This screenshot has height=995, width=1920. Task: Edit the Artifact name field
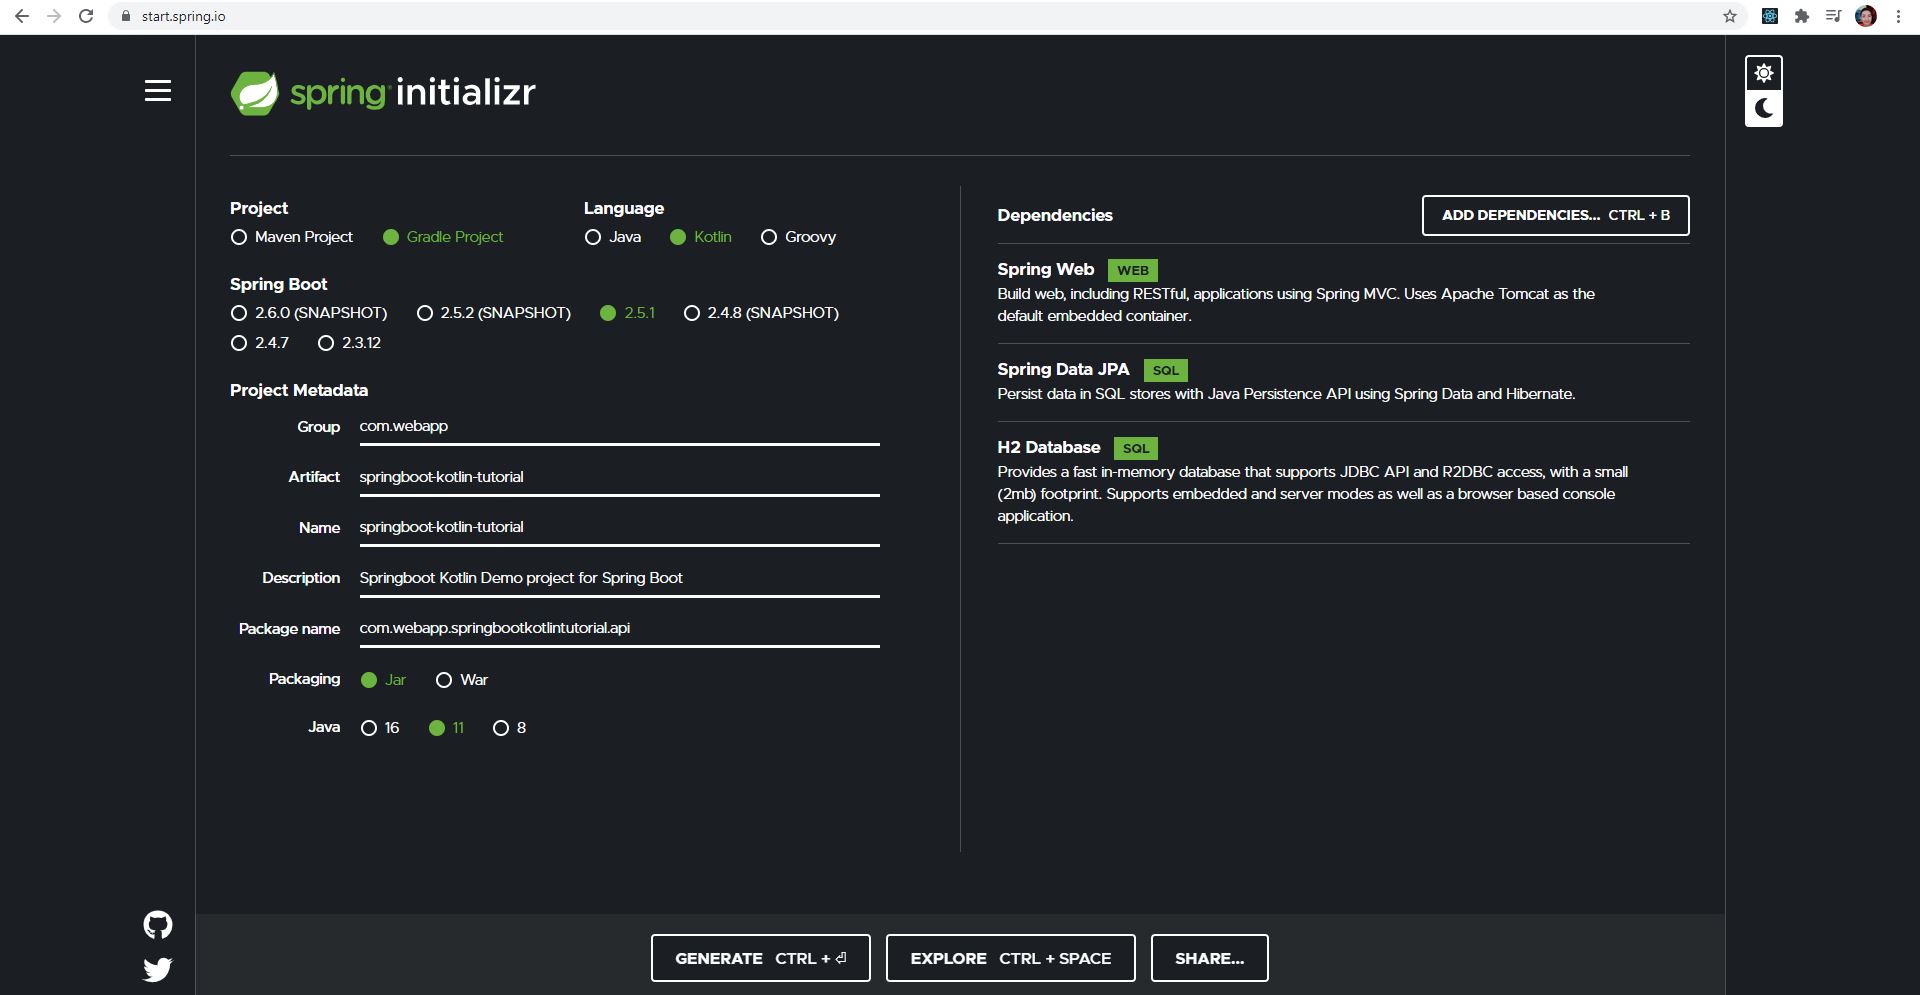619,477
